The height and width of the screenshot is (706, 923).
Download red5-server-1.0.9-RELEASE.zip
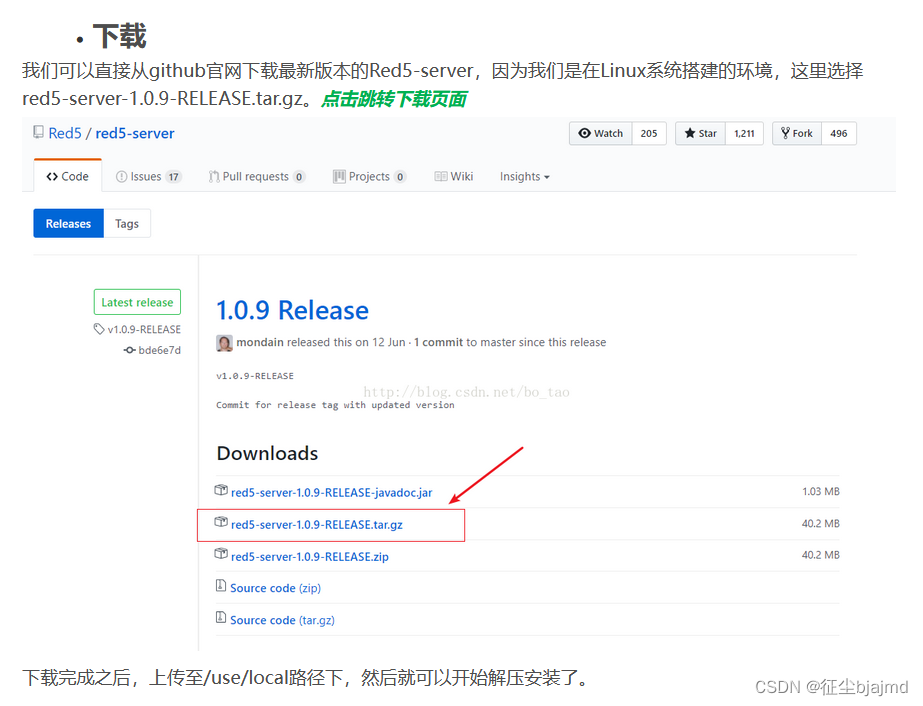click(x=310, y=556)
